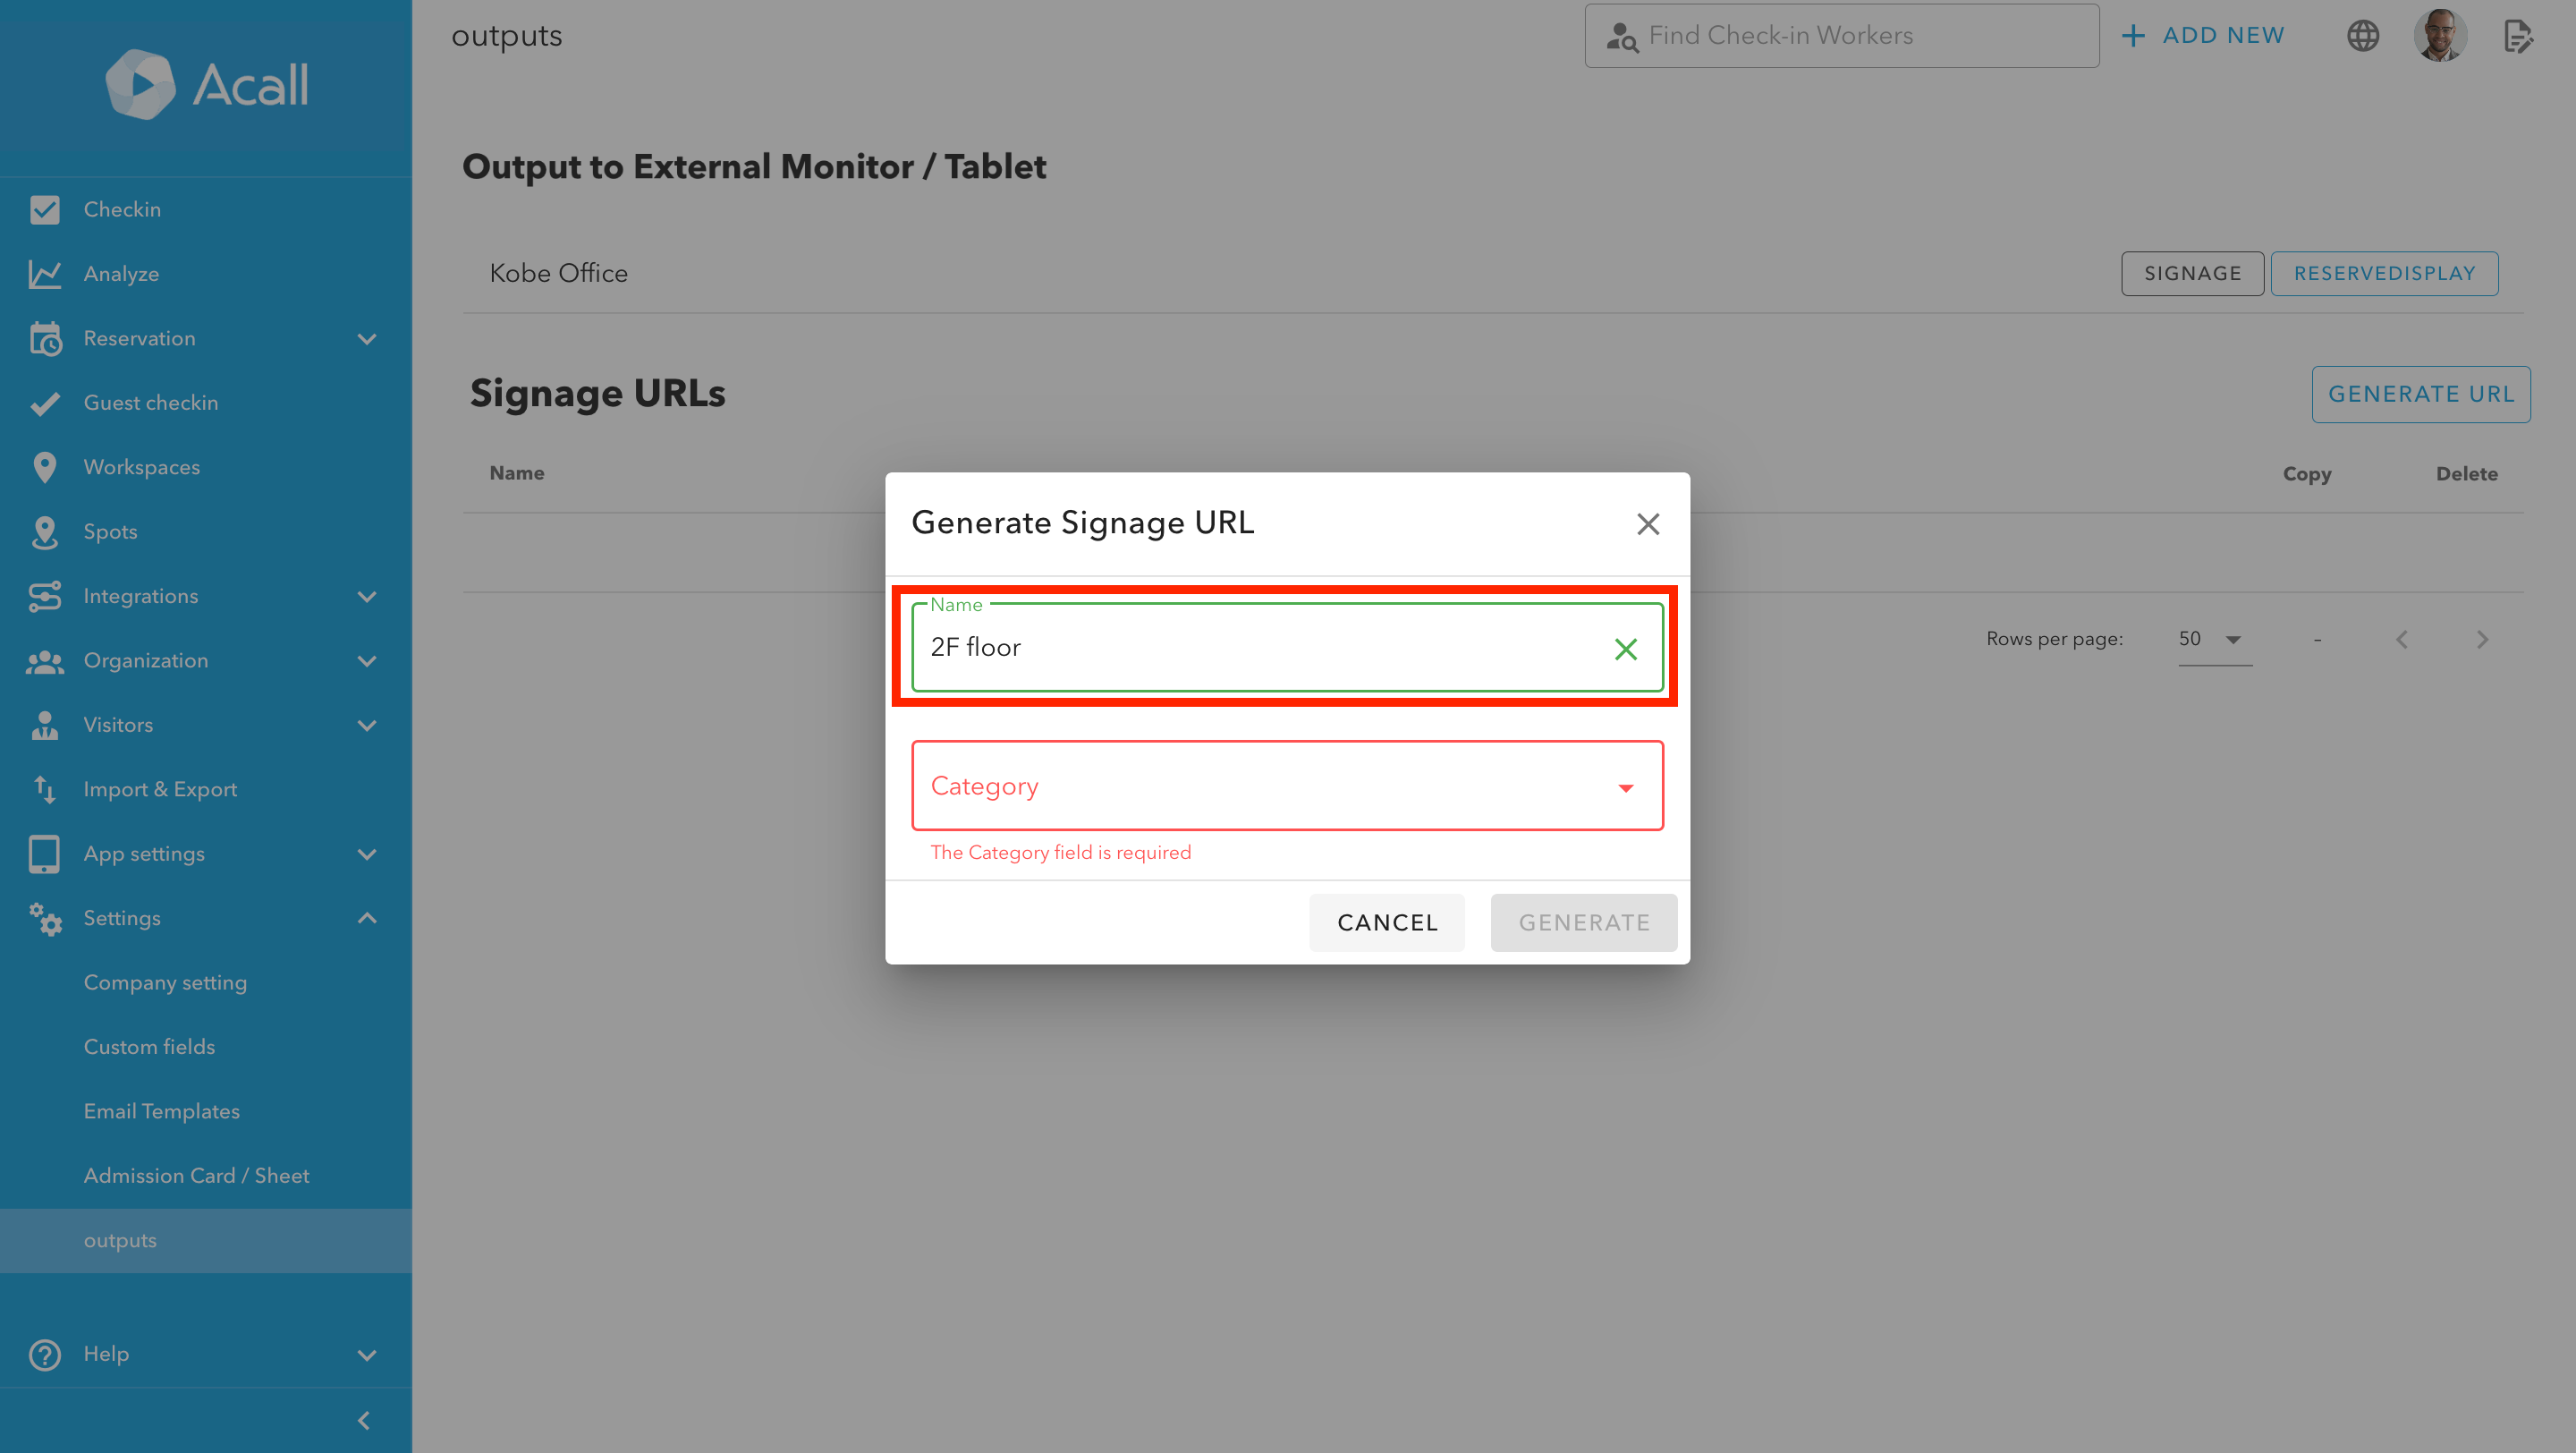Click the Acall logo
The image size is (2576, 1453).
pyautogui.click(x=207, y=84)
